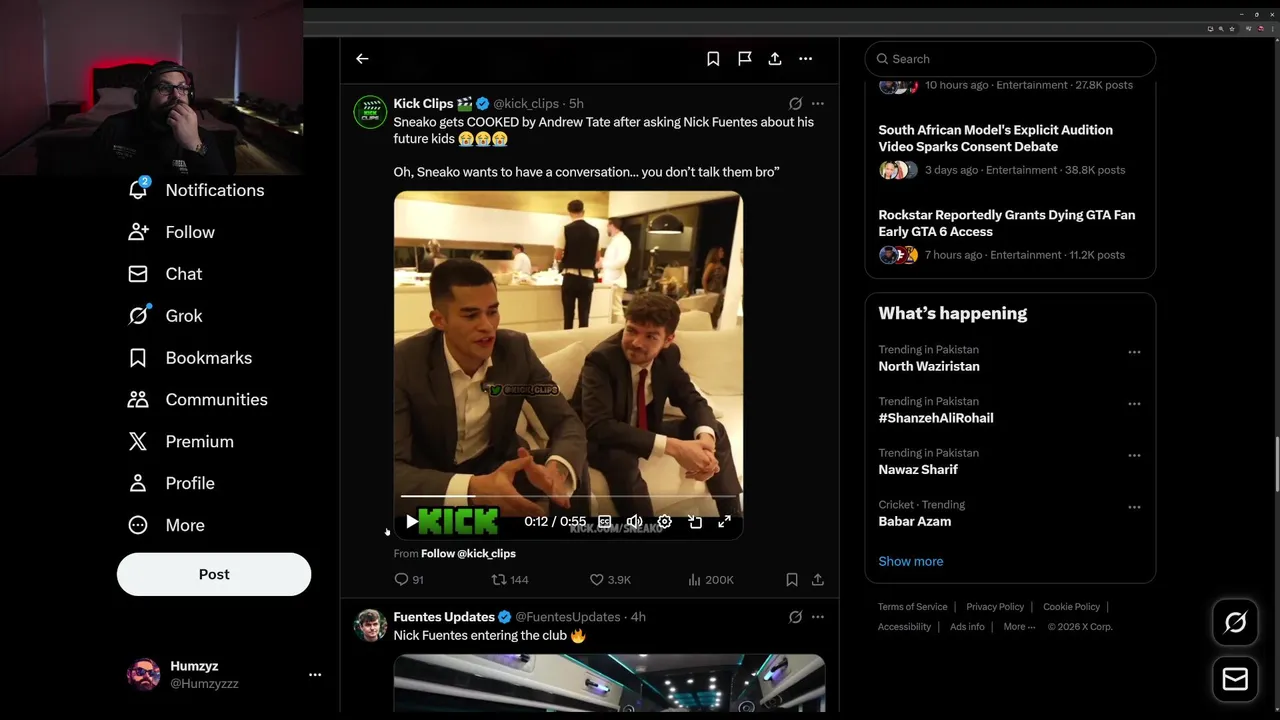Expand footer More dropdown
1280x720 pixels.
coord(1020,627)
